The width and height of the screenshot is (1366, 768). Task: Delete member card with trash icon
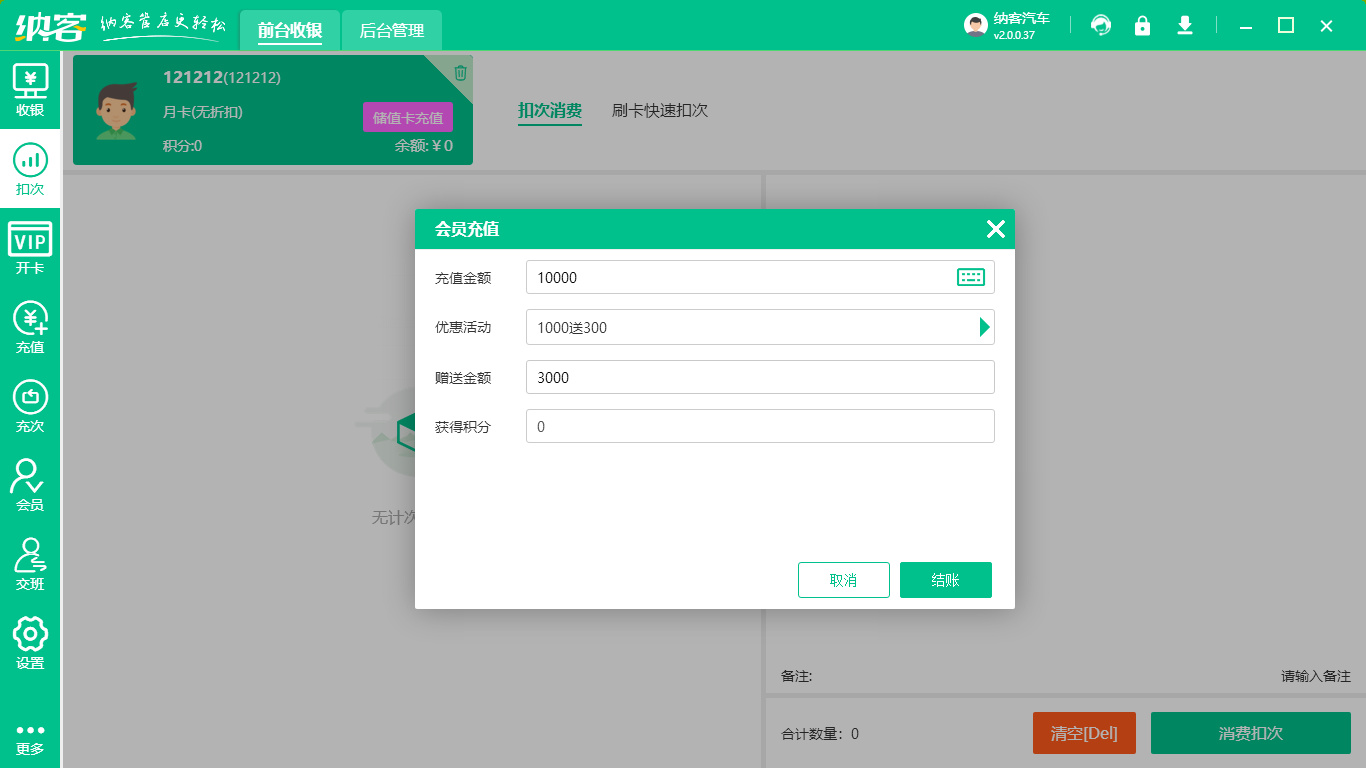click(x=460, y=72)
